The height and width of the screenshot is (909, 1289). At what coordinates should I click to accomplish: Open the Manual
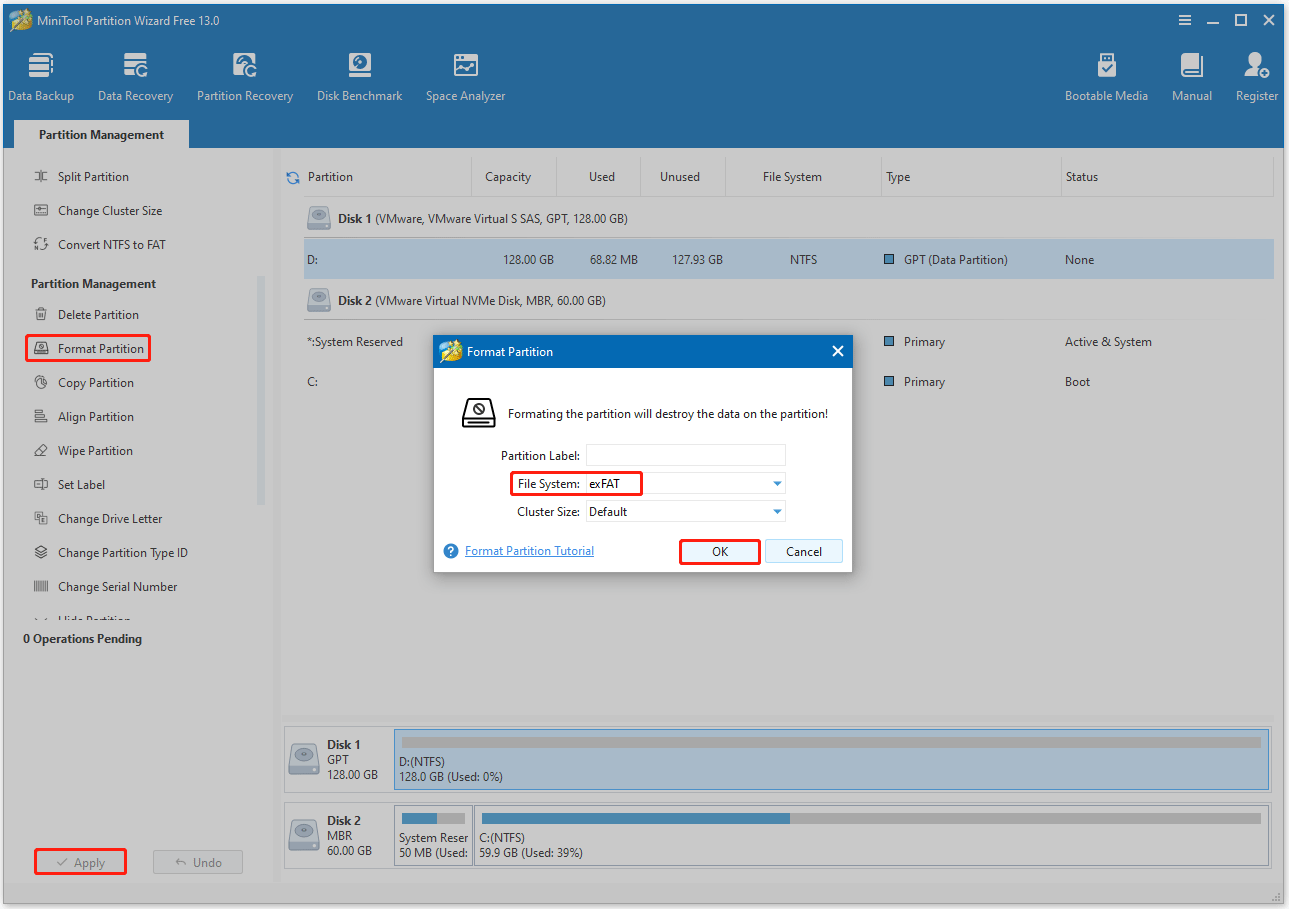click(x=1191, y=75)
